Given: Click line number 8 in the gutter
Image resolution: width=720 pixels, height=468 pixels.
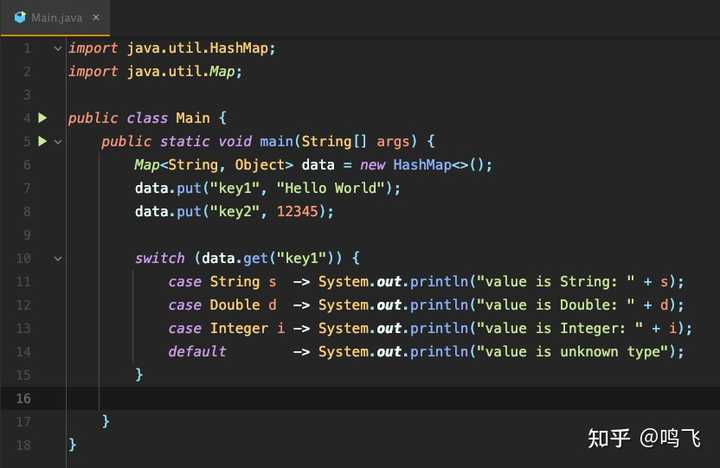Looking at the screenshot, I should tap(27, 211).
